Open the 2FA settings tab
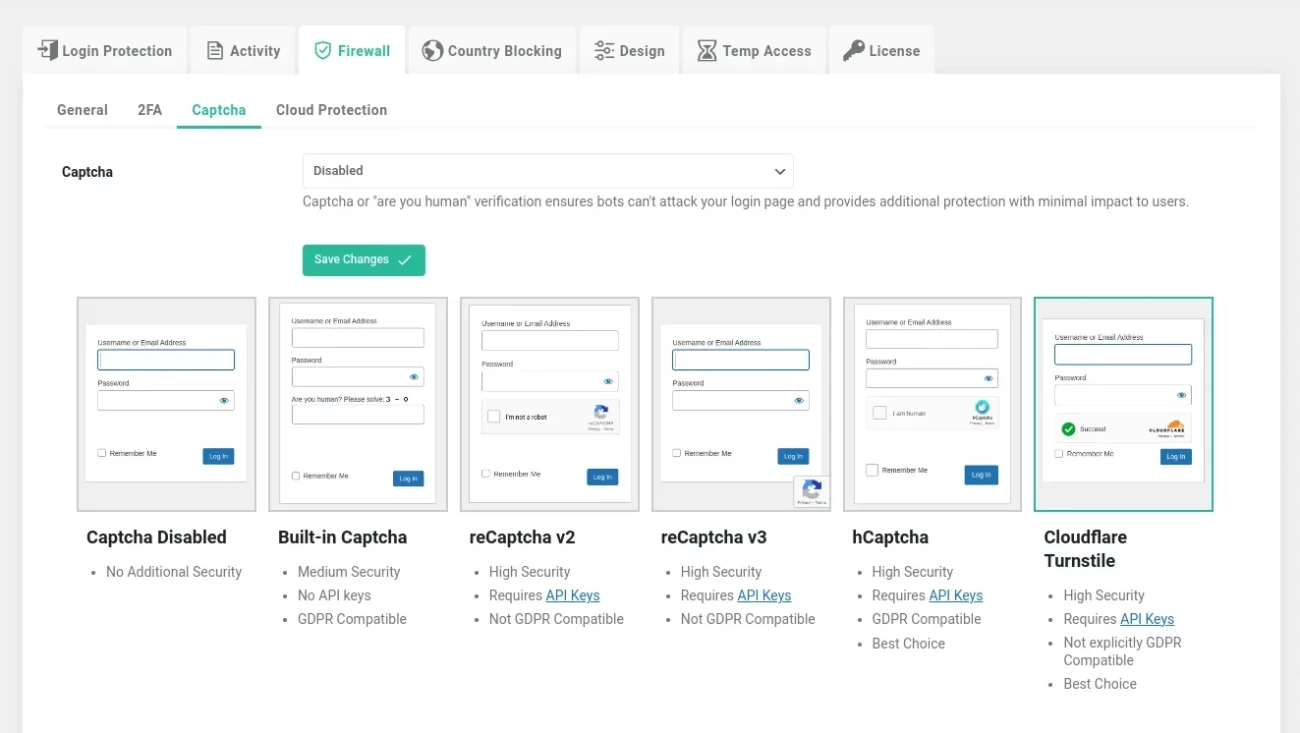 (x=149, y=110)
